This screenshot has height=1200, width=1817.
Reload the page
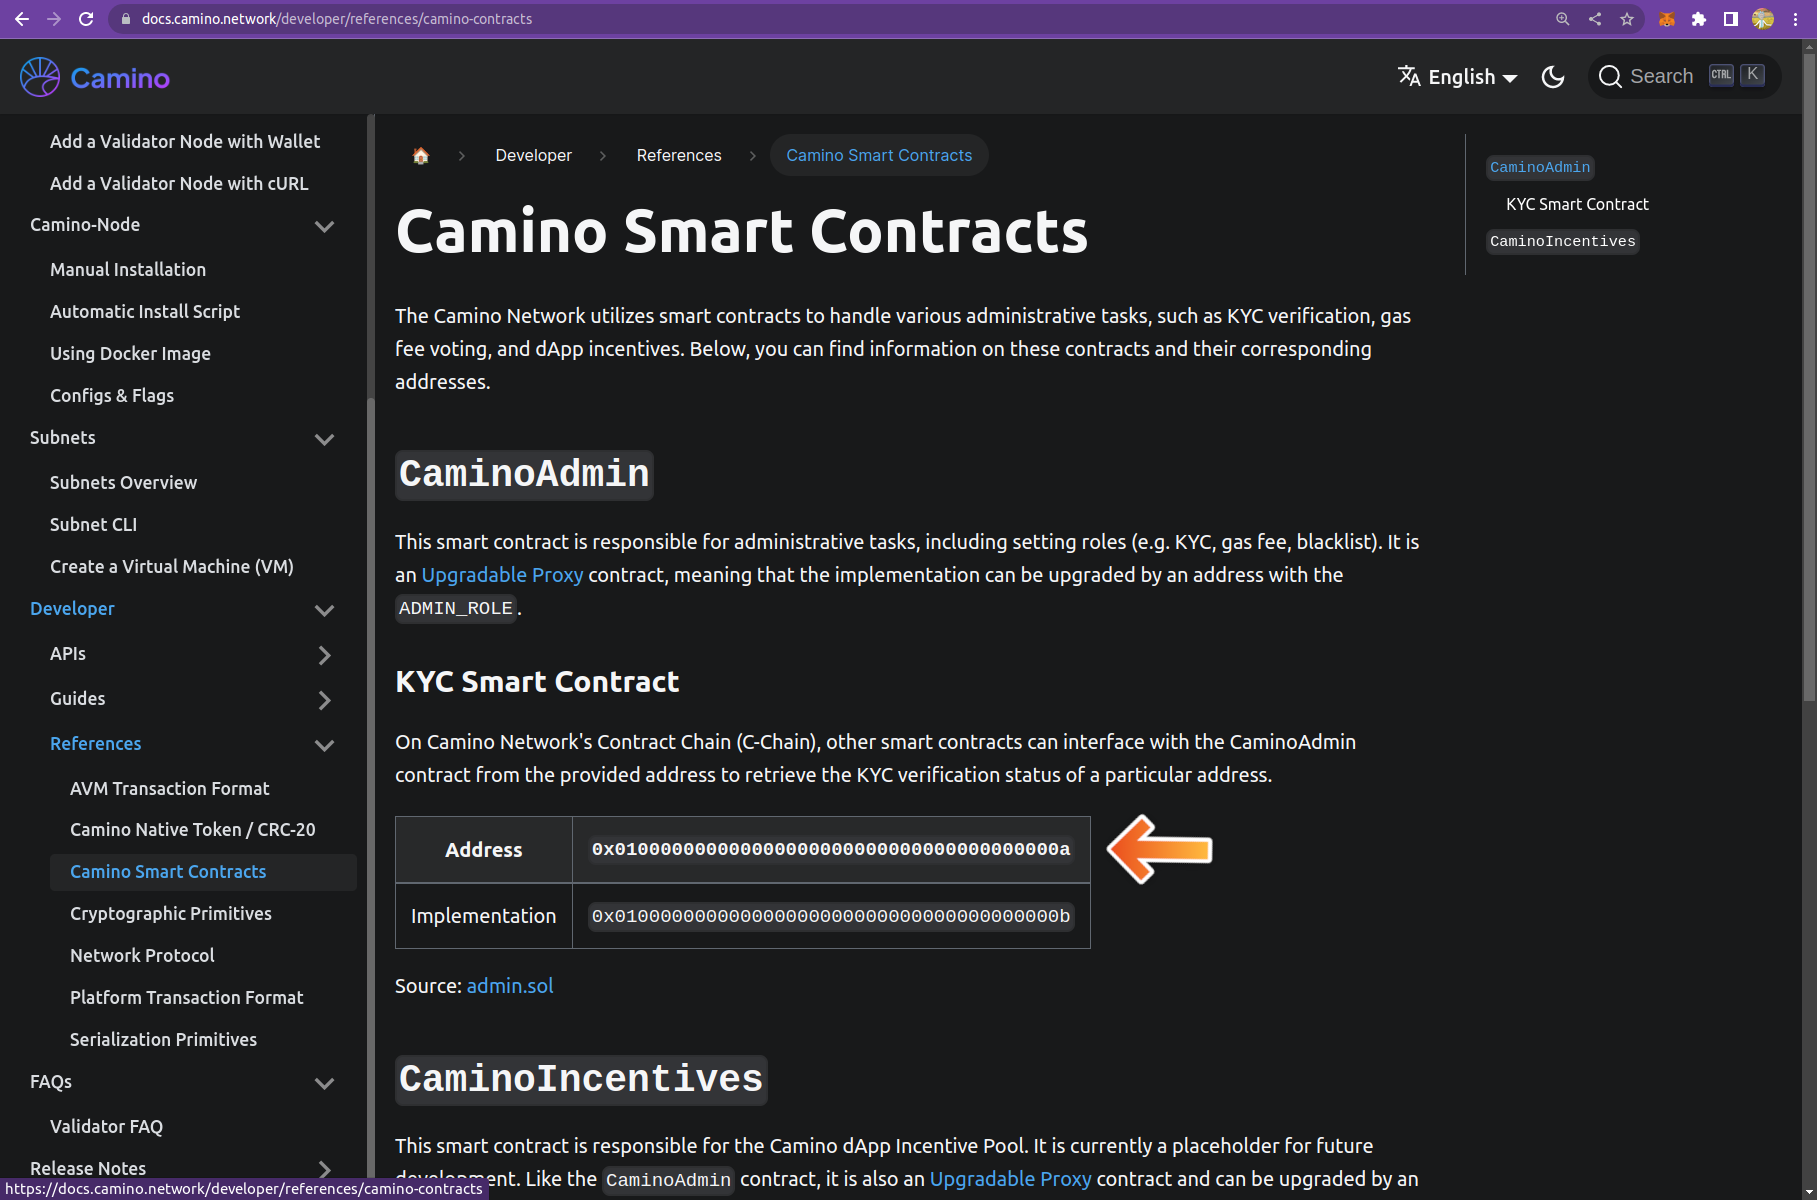[86, 19]
